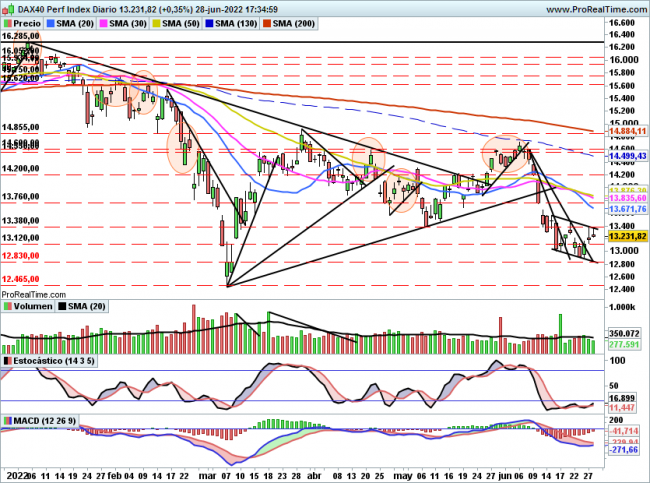Click the Estocástico indicator legend icon
This screenshot has width=650, height=483.
pos(8,358)
